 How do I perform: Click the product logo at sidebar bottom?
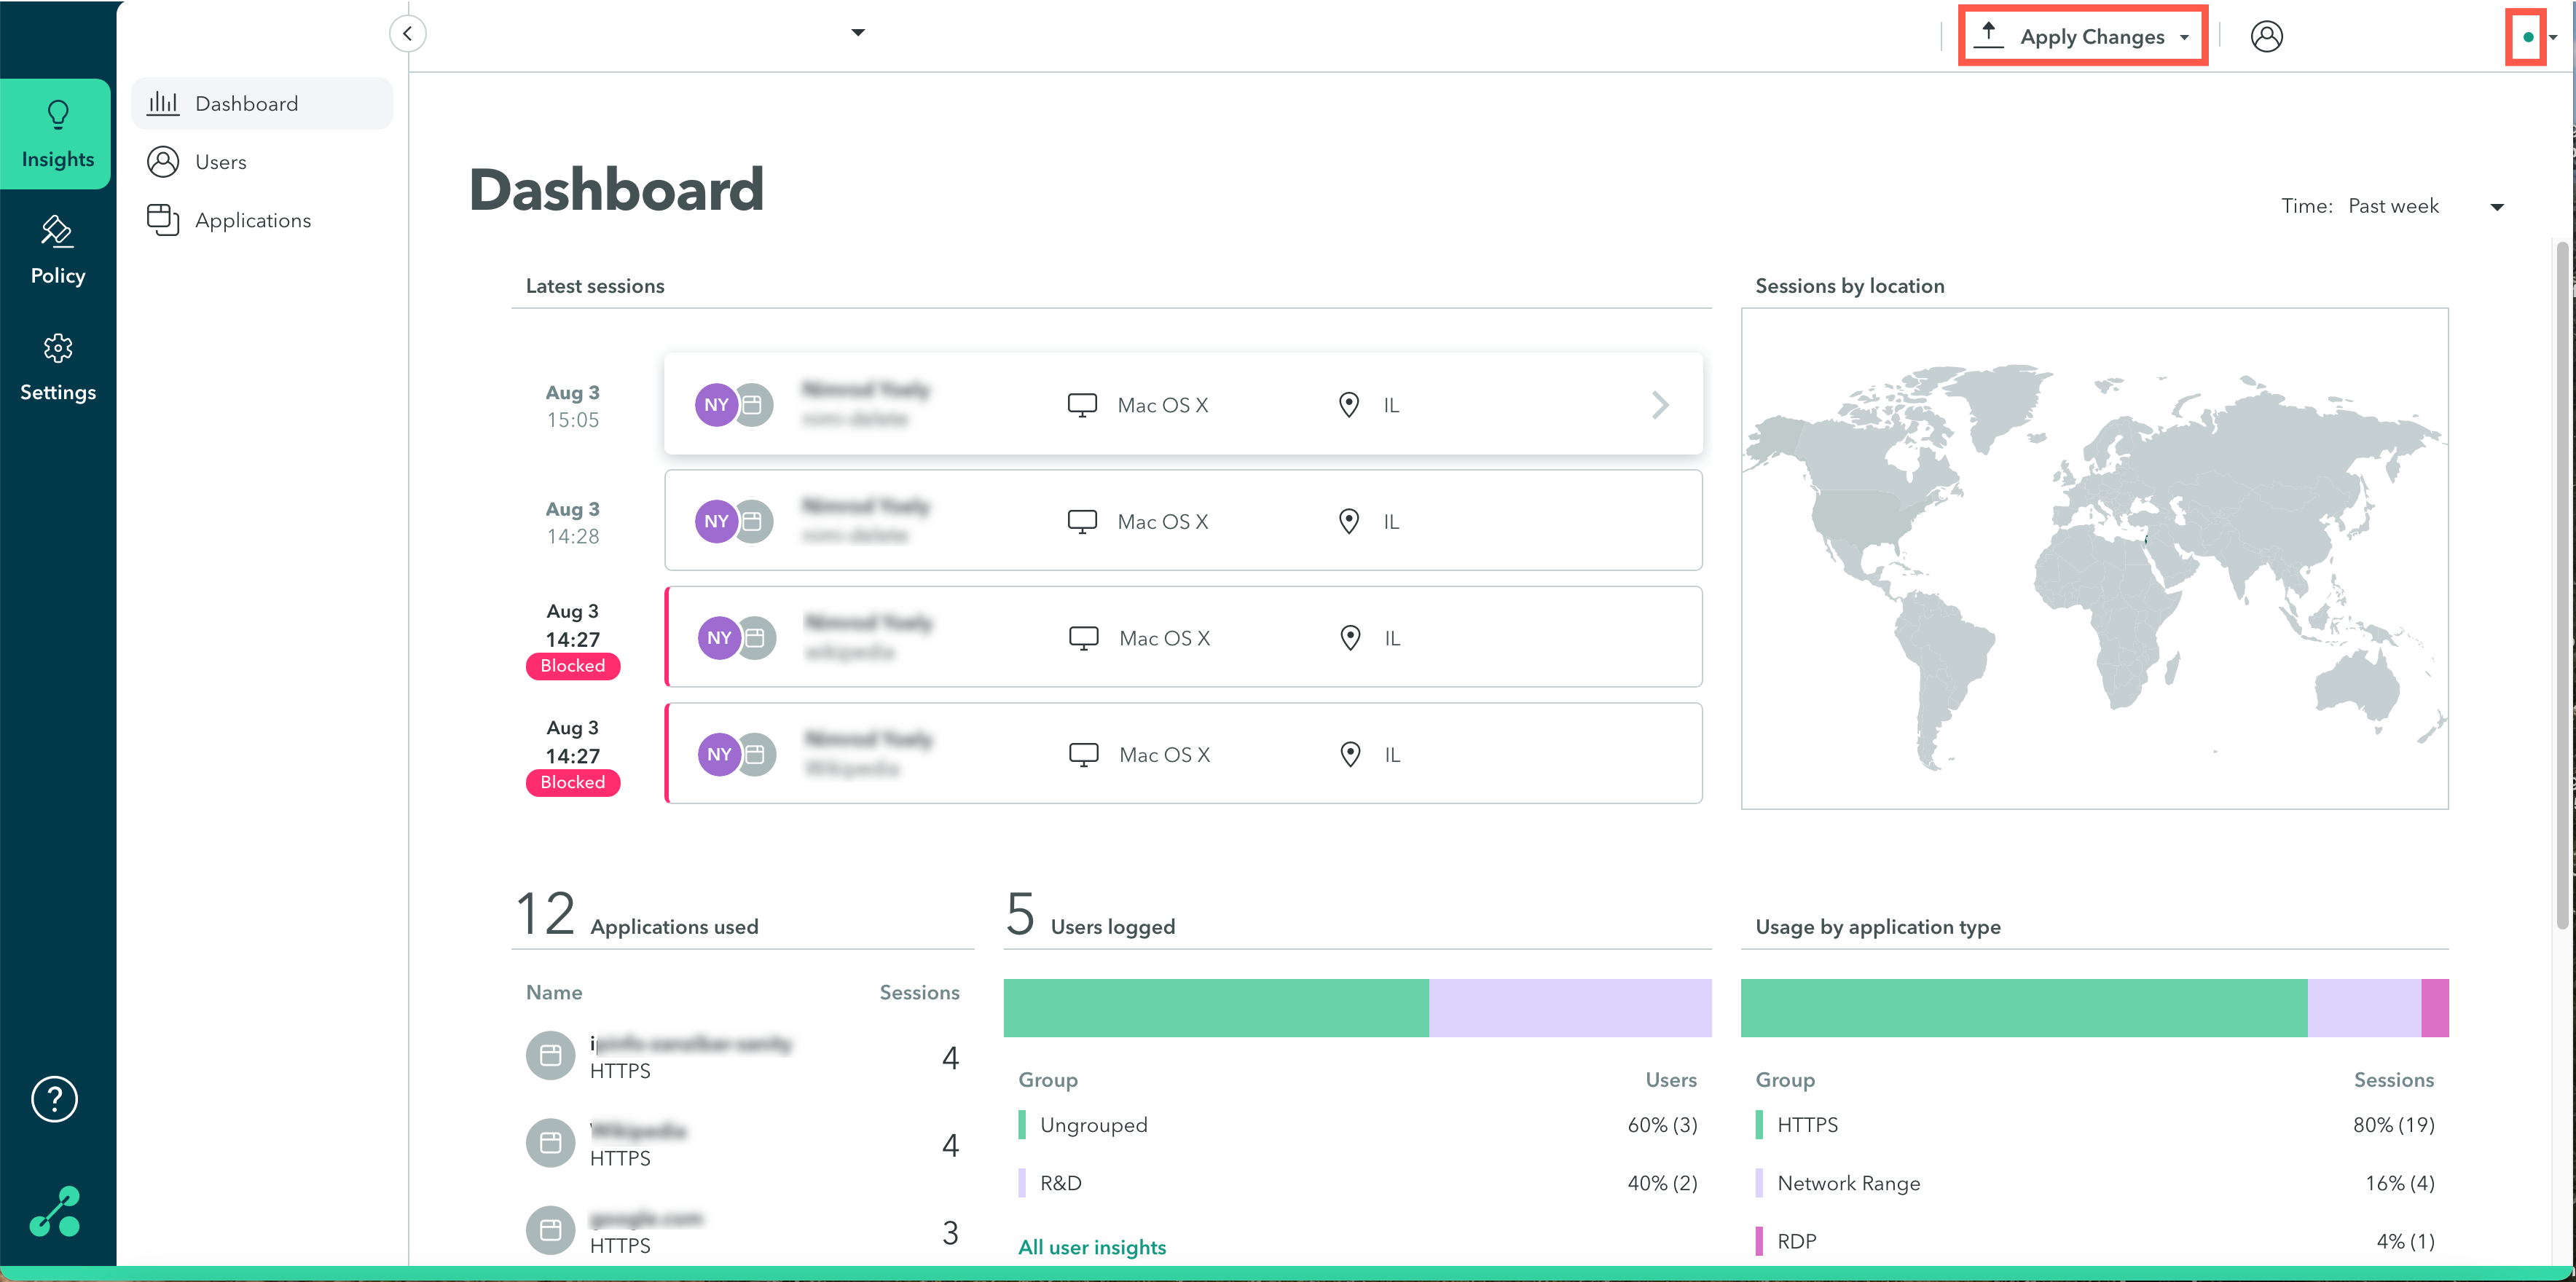[x=54, y=1211]
